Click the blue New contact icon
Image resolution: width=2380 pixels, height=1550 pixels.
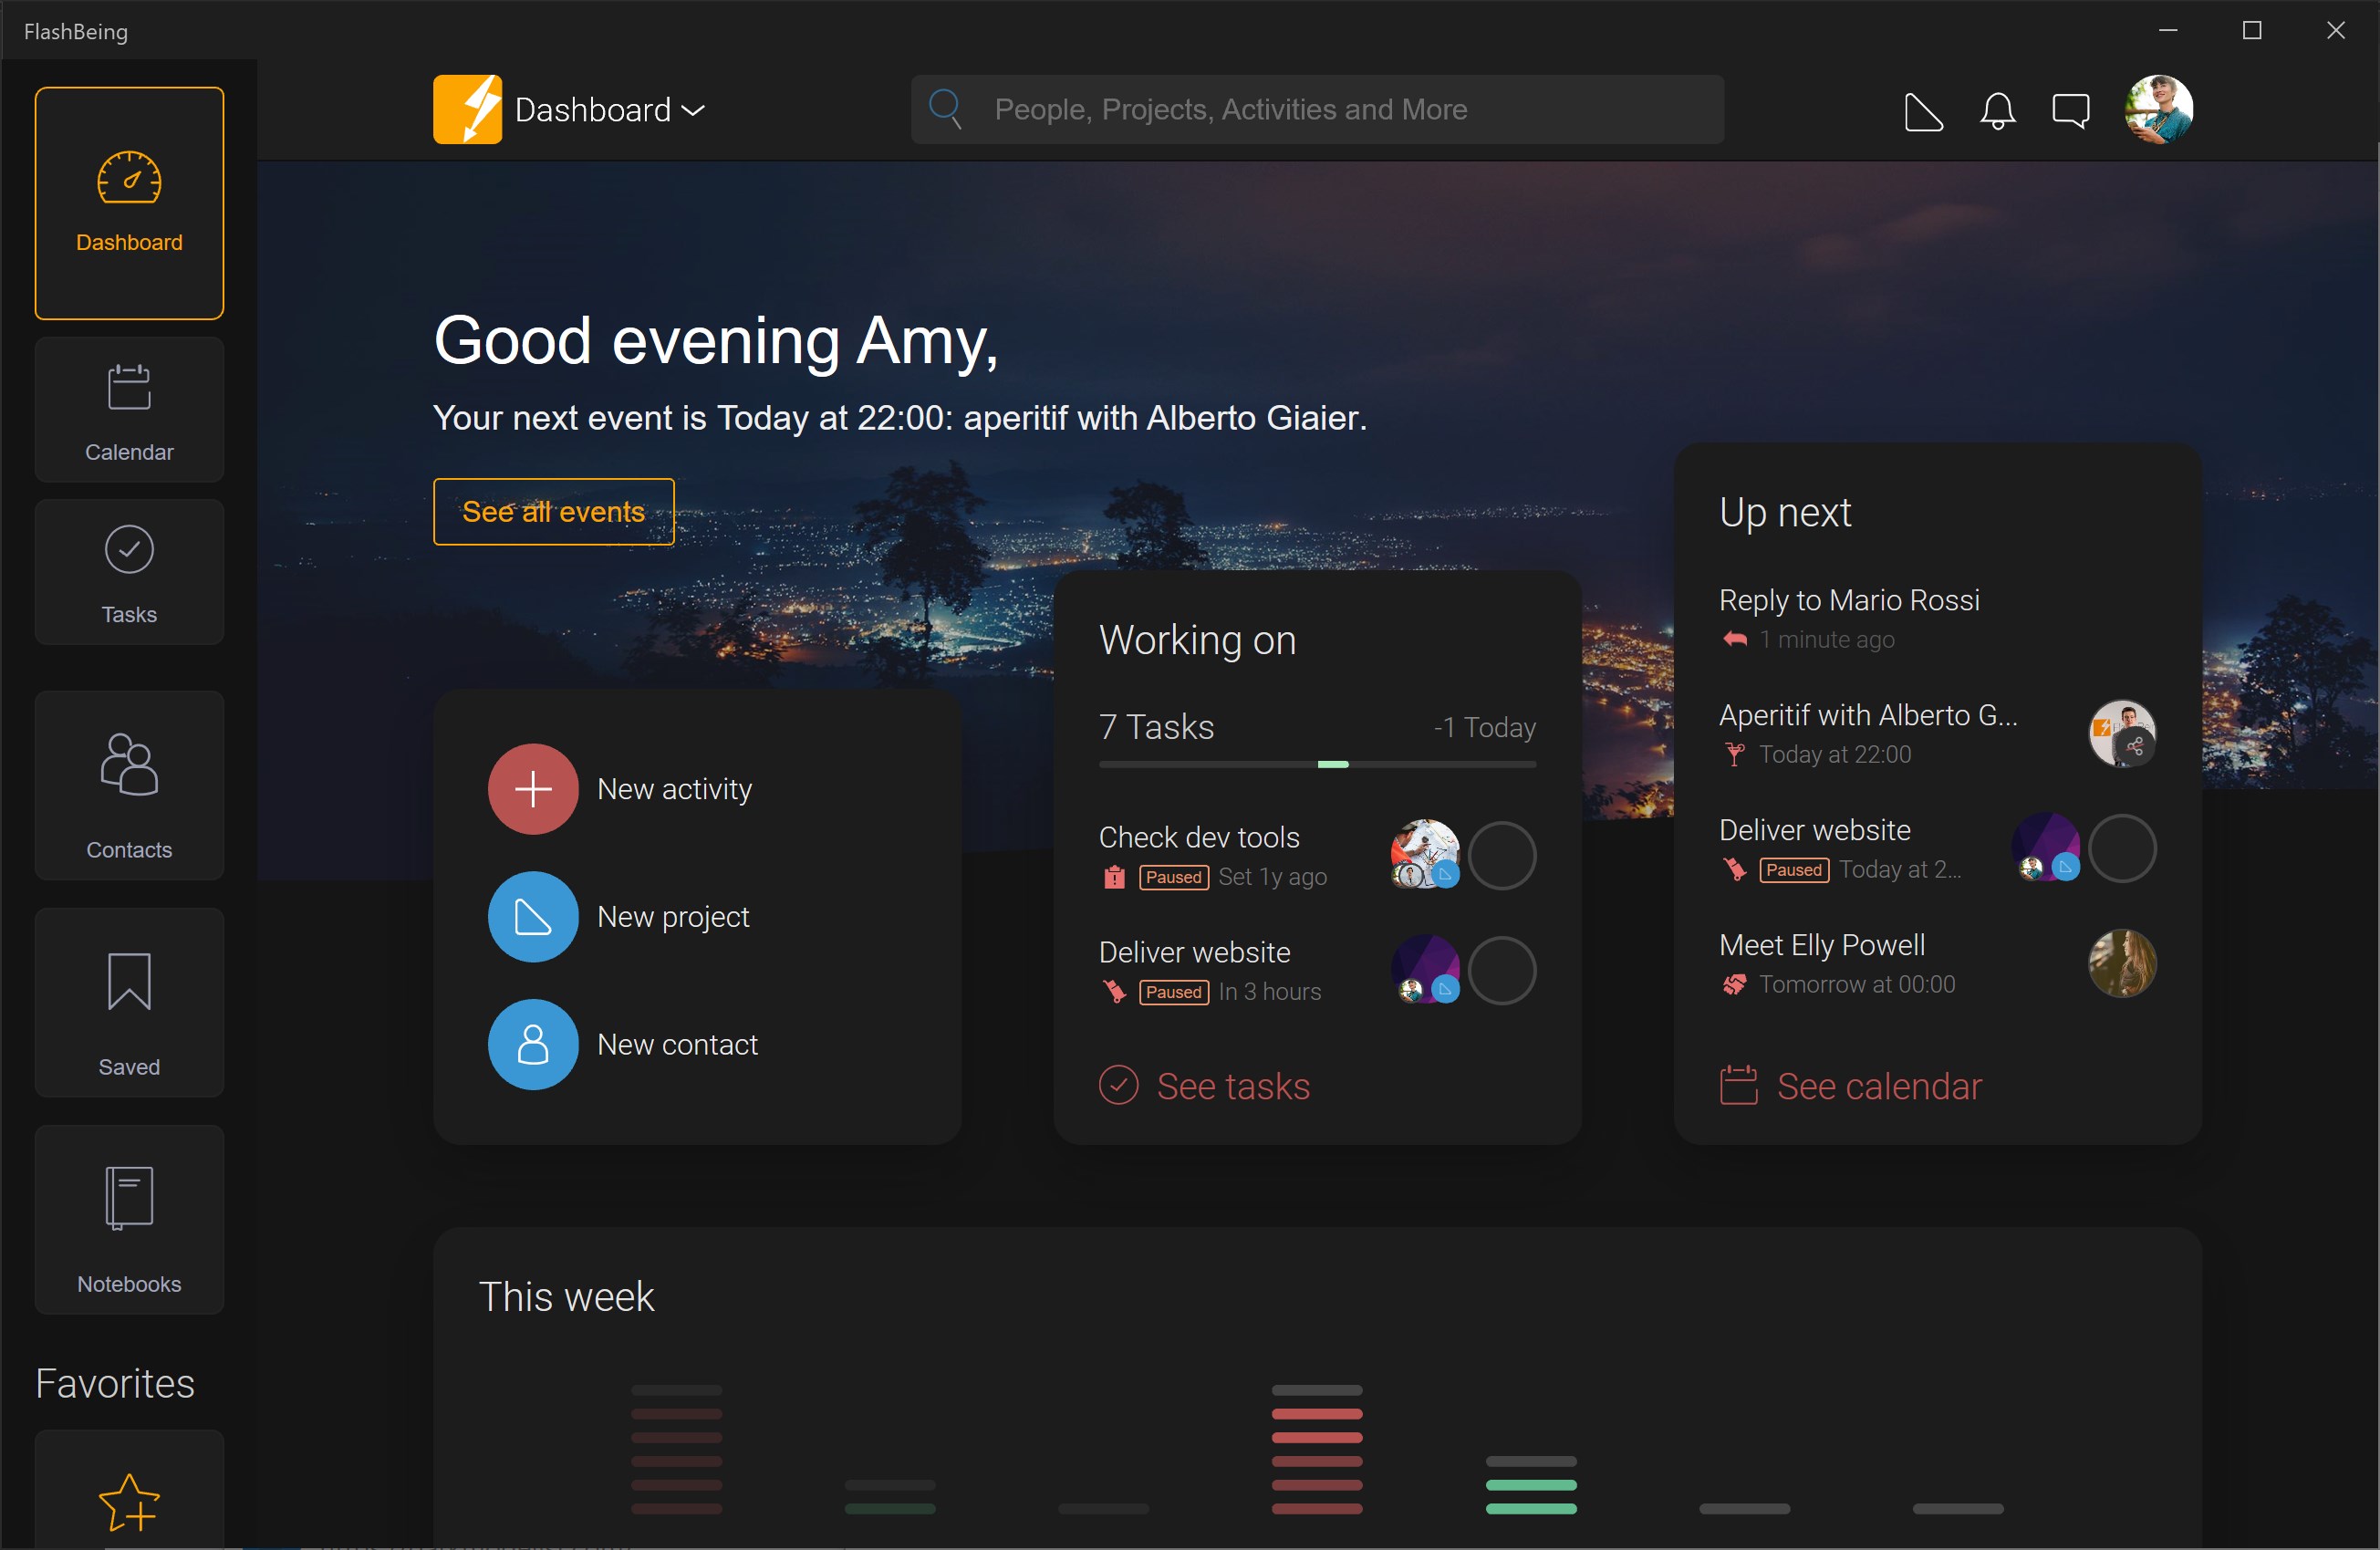click(533, 1044)
